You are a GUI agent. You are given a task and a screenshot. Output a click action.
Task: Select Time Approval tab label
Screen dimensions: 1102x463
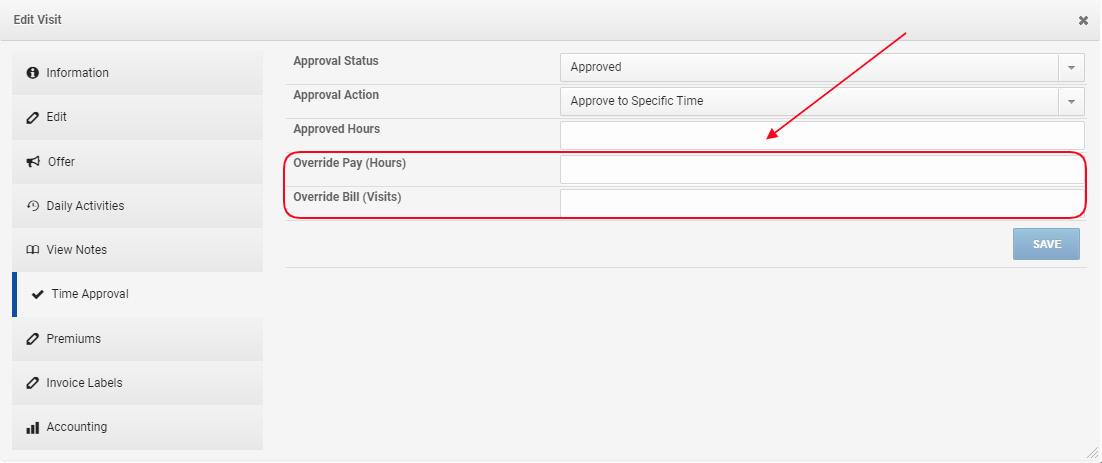[x=90, y=294]
